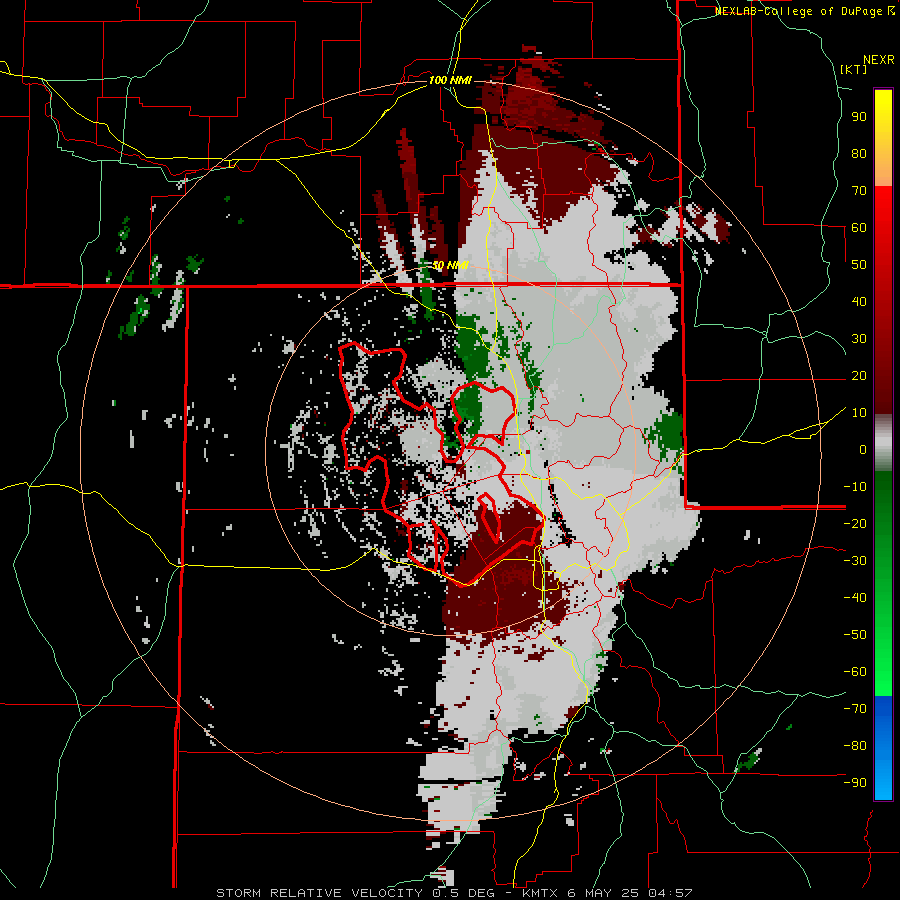
Task: Click the NEXR text above the legend
Action: coord(878,60)
